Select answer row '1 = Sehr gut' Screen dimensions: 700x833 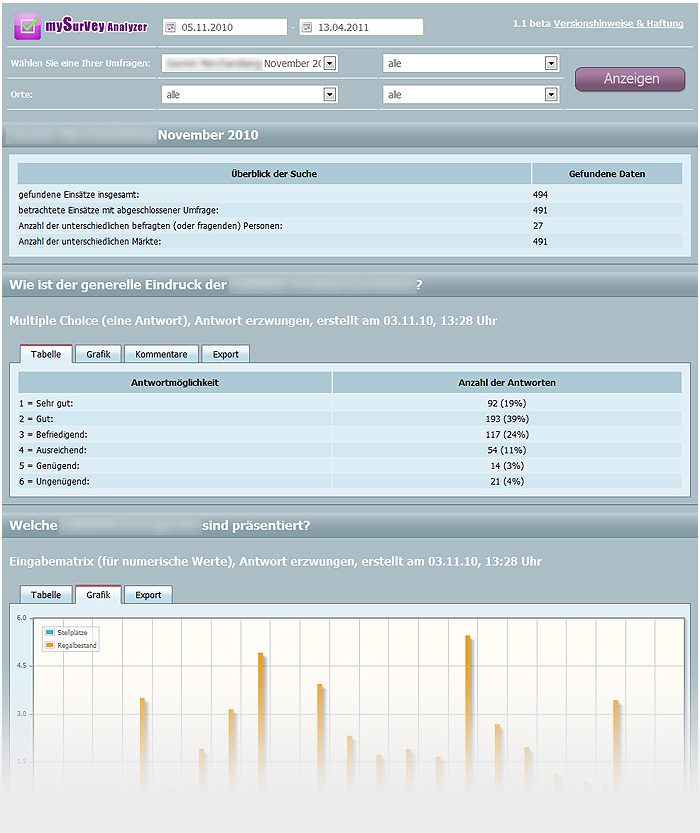[x=350, y=403]
